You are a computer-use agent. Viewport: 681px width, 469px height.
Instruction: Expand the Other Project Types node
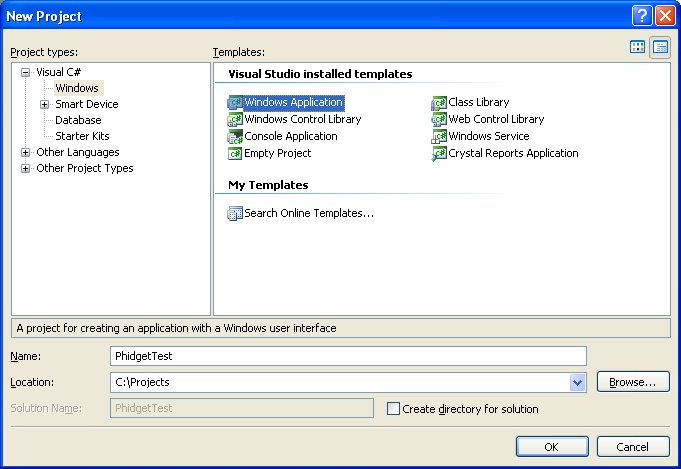(x=26, y=168)
